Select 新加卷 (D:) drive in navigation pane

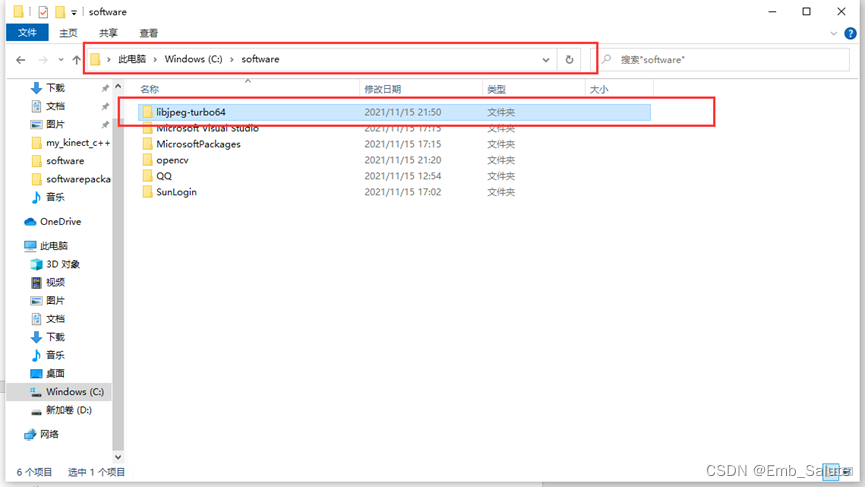68,410
